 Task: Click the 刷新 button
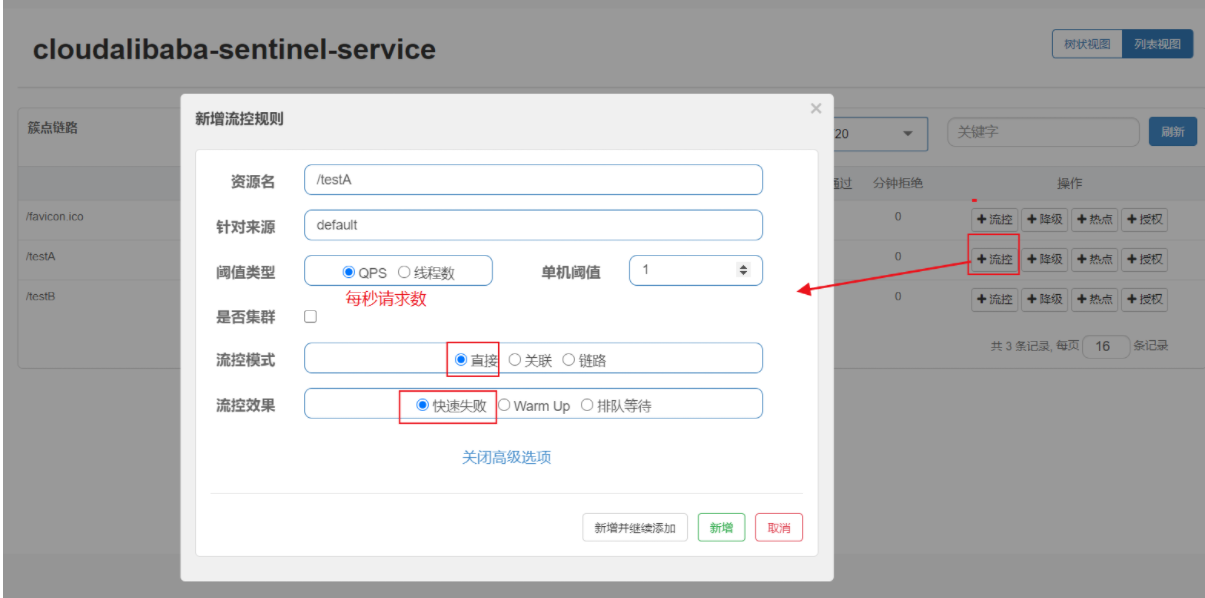[x=1172, y=132]
